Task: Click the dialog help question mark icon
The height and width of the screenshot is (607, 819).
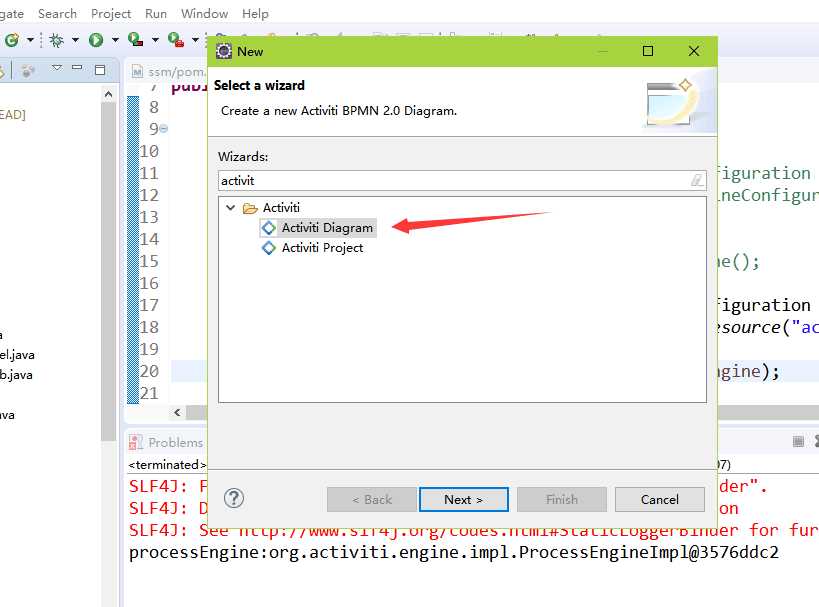Action: (234, 498)
